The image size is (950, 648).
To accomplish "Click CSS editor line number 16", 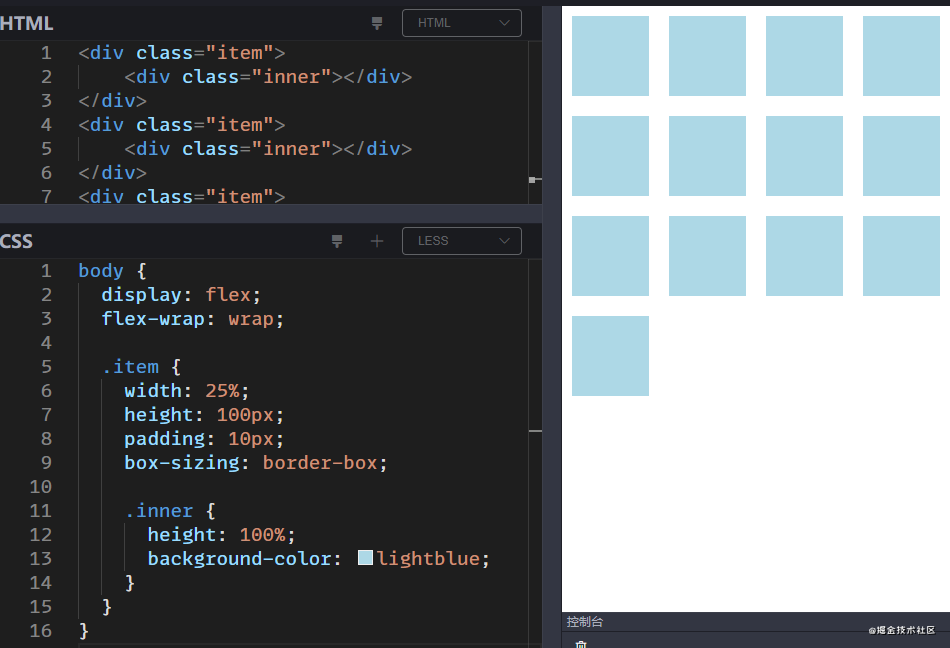I will click(41, 630).
